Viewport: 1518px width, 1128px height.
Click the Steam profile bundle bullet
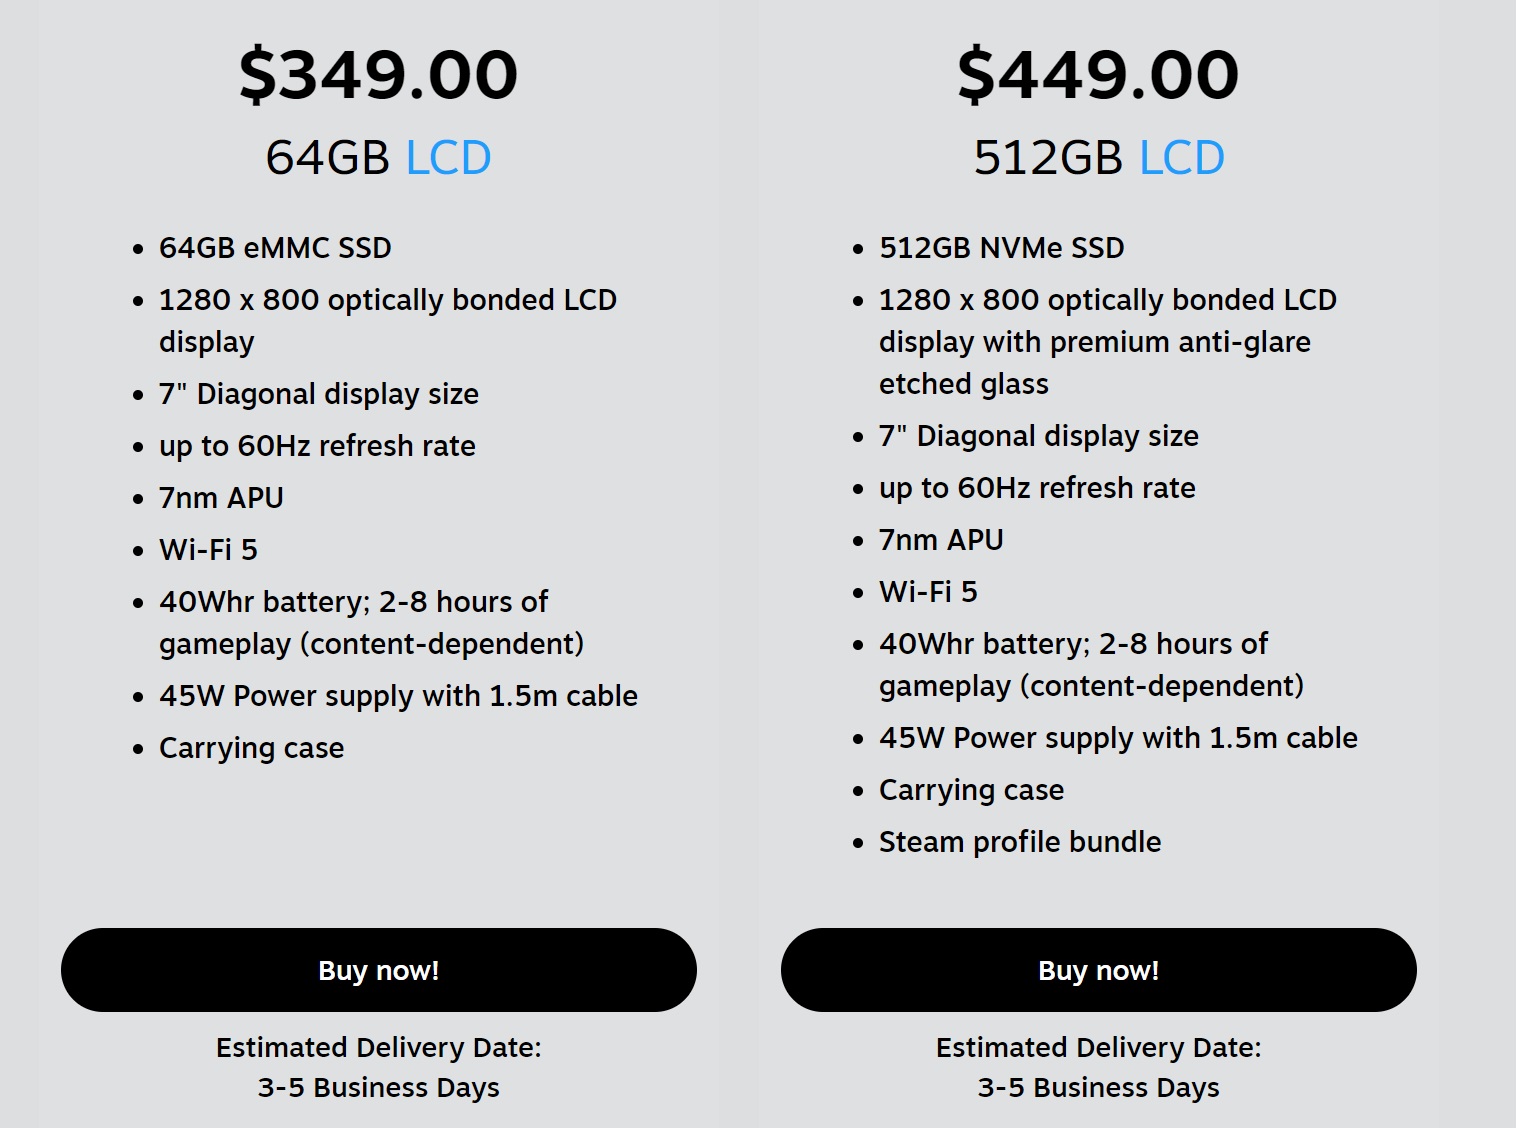coord(1019,842)
